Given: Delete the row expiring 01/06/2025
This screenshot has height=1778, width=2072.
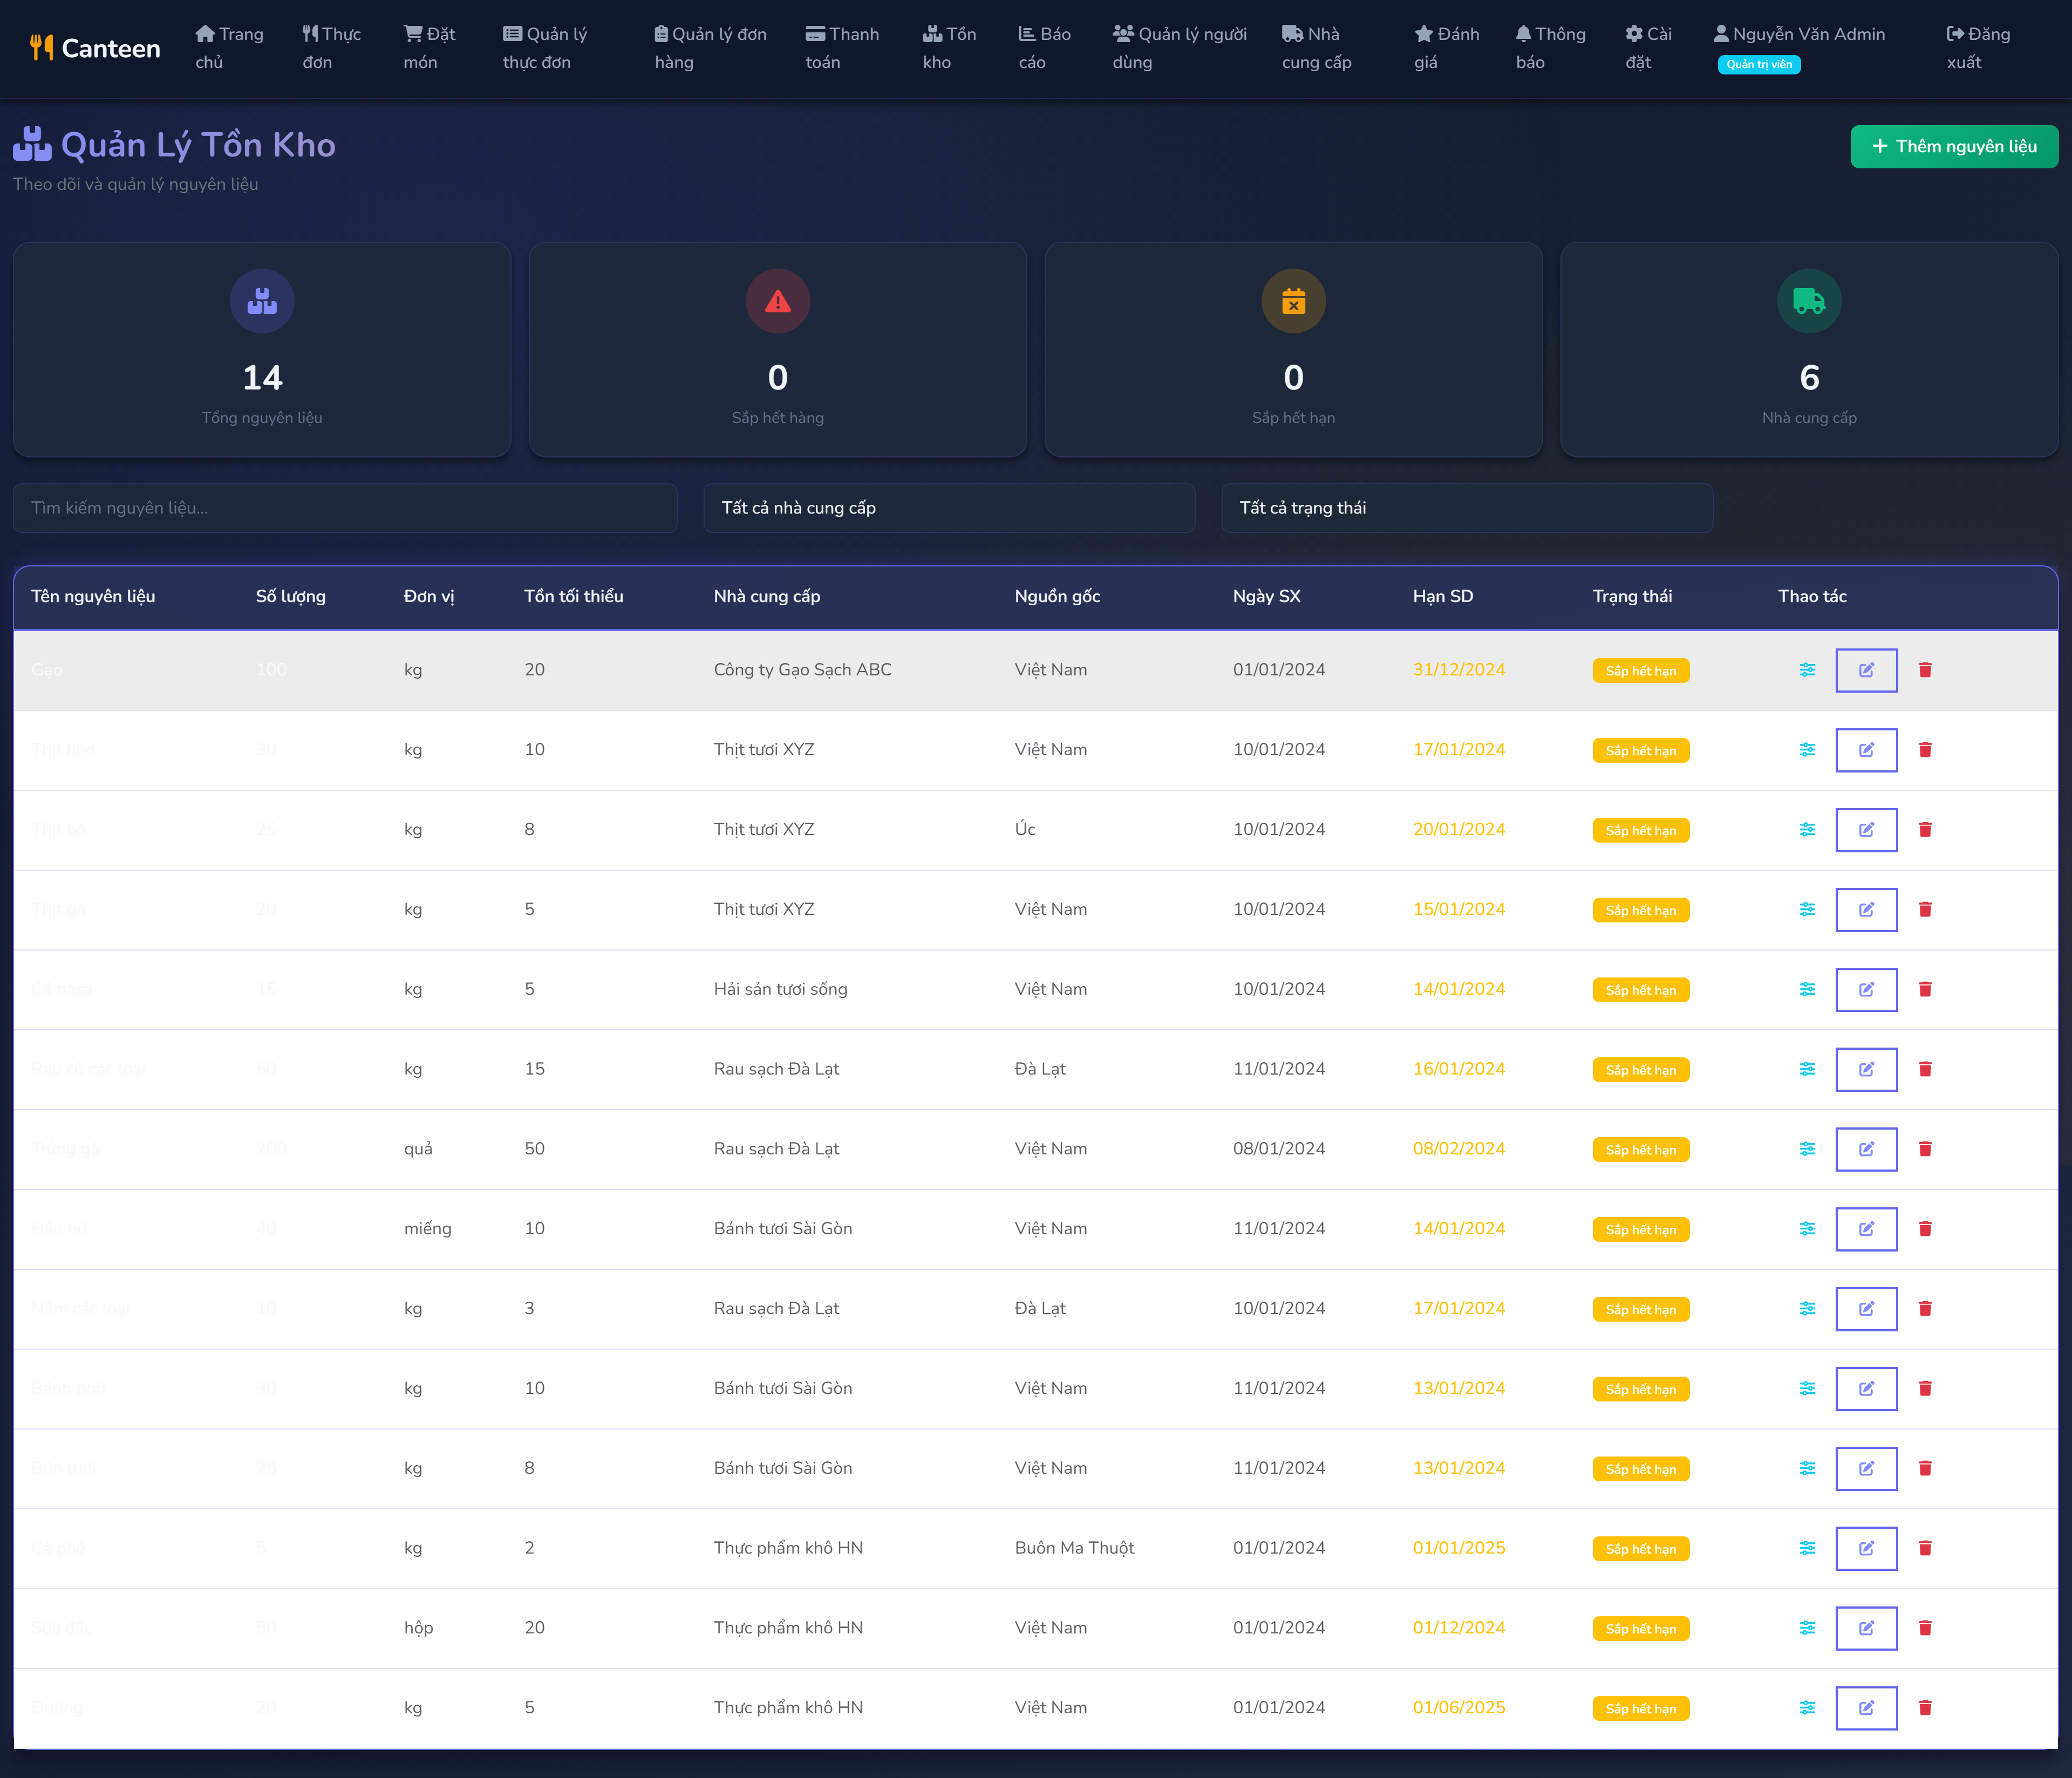Looking at the screenshot, I should pyautogui.click(x=1925, y=1708).
